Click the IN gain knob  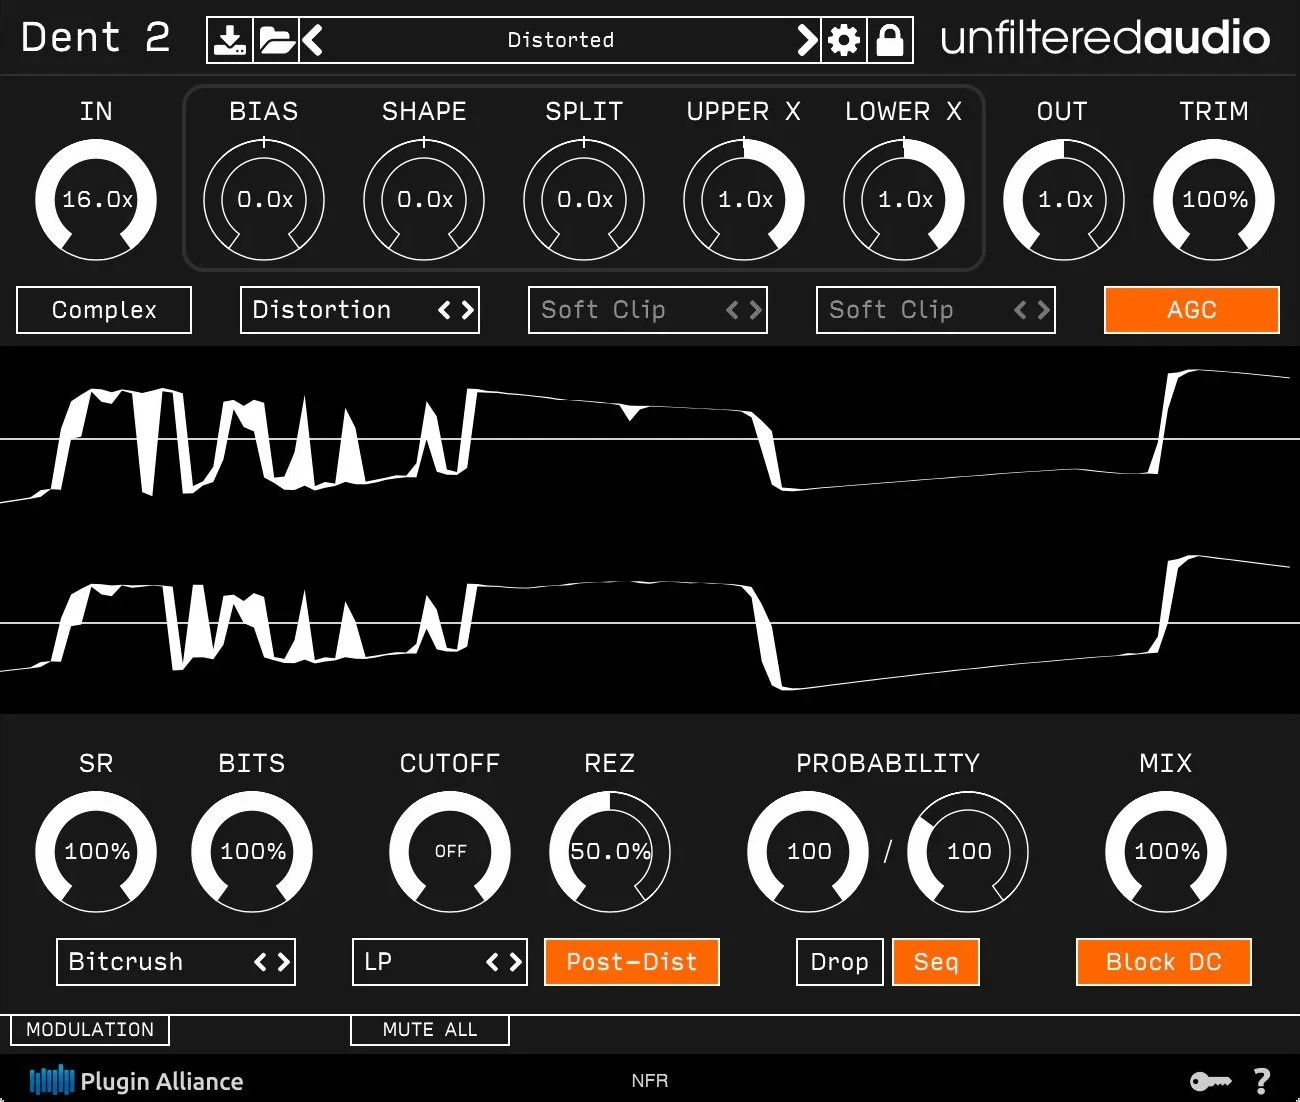96,200
